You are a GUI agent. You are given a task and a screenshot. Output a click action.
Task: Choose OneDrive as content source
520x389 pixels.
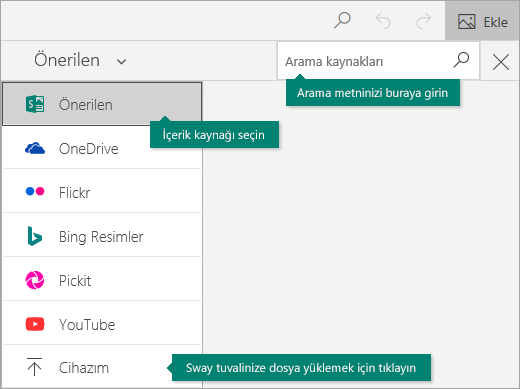[102, 148]
